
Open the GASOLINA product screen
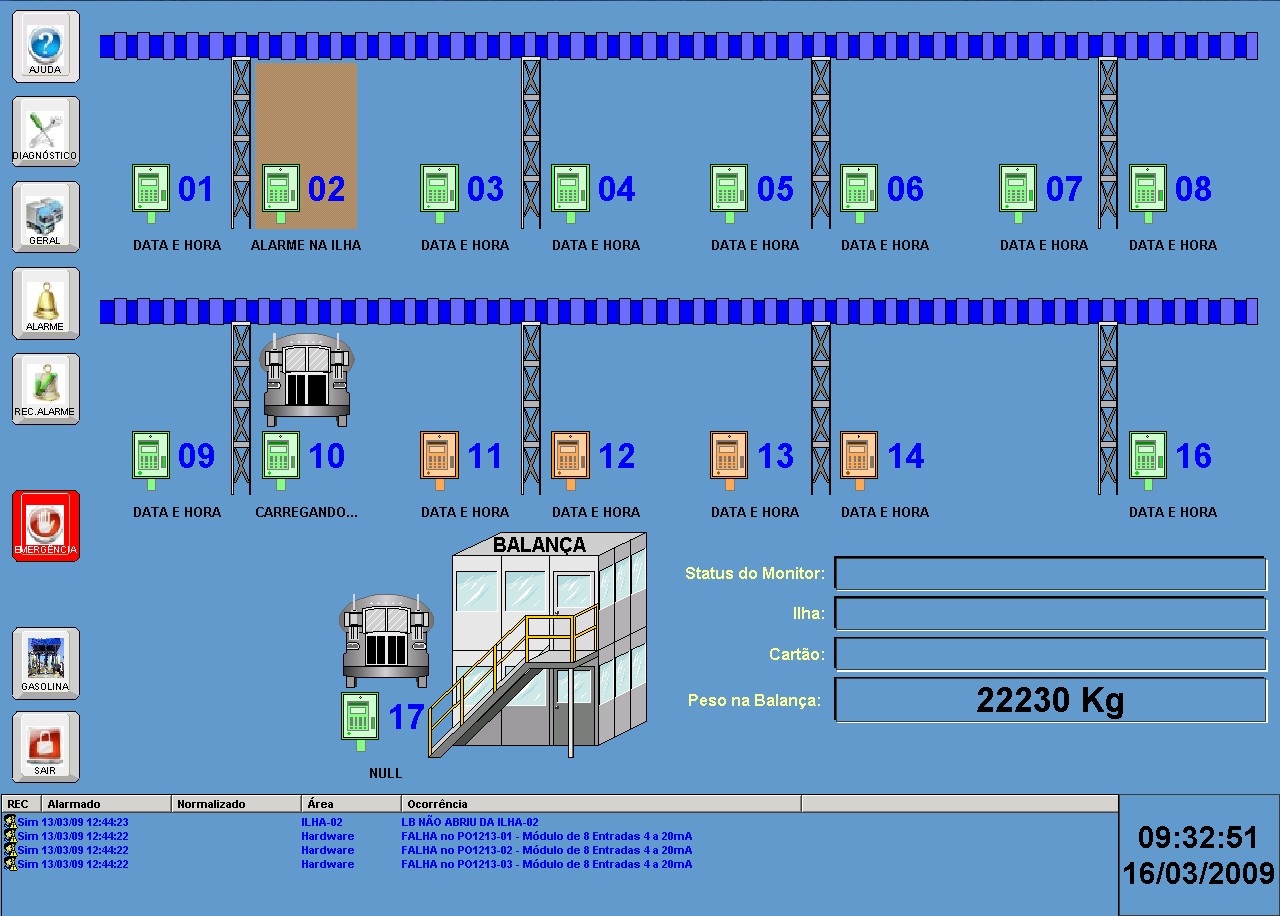coord(45,662)
